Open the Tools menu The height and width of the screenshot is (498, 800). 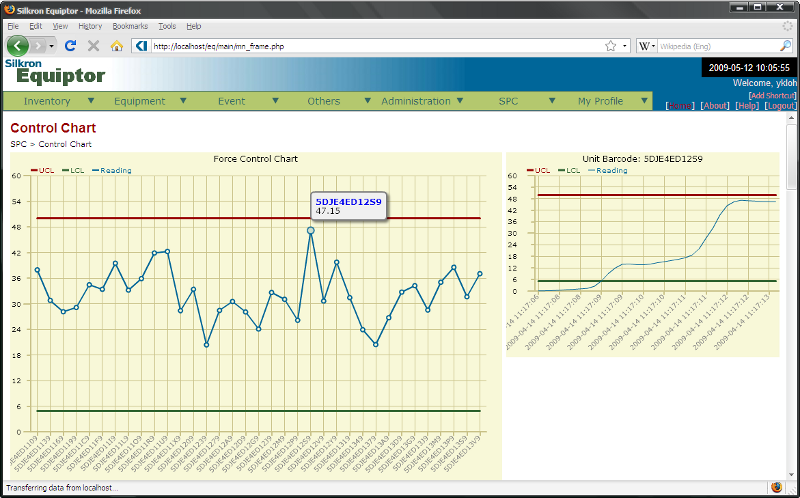click(167, 26)
